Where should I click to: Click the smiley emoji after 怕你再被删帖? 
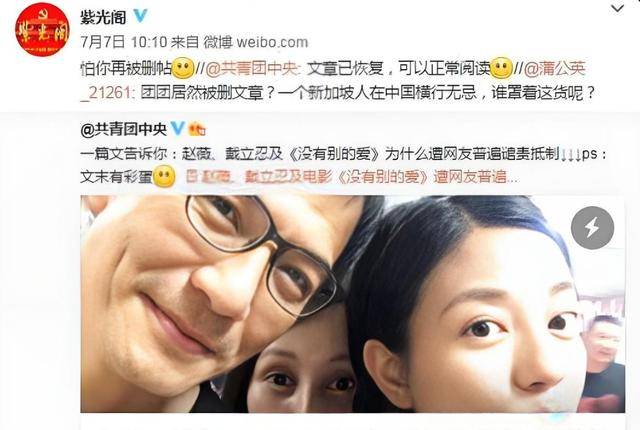183,68
